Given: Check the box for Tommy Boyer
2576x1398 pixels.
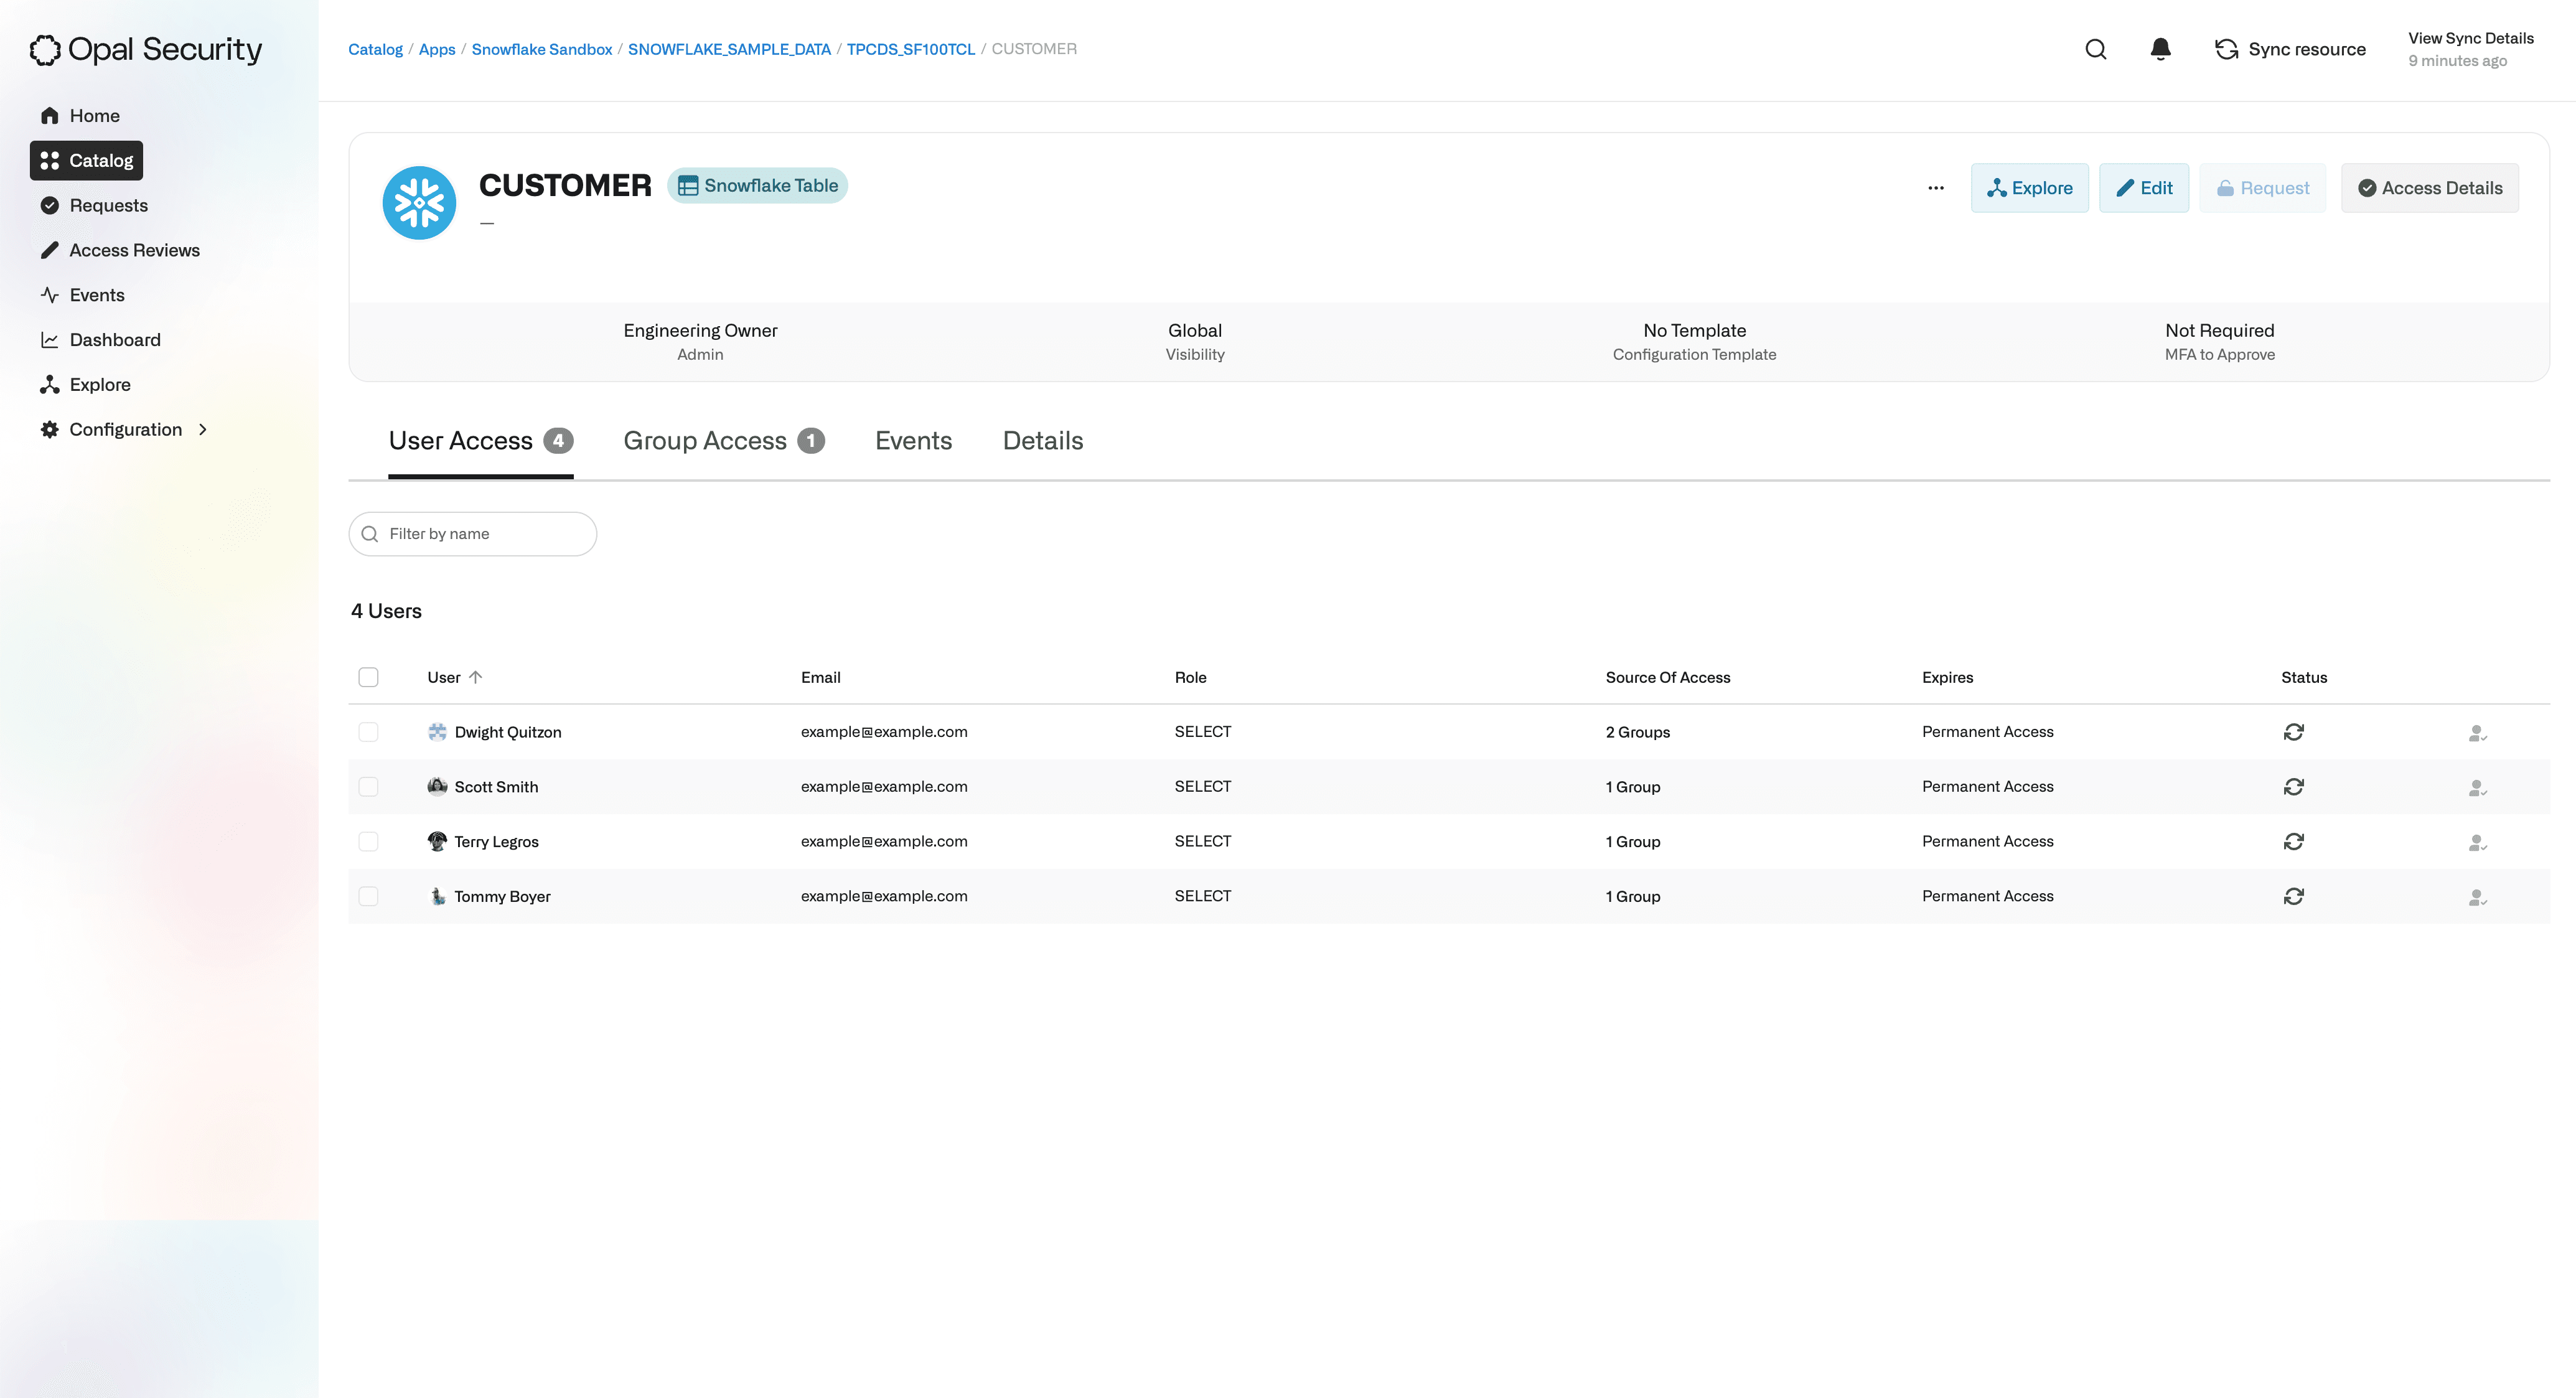Looking at the screenshot, I should tap(368, 897).
